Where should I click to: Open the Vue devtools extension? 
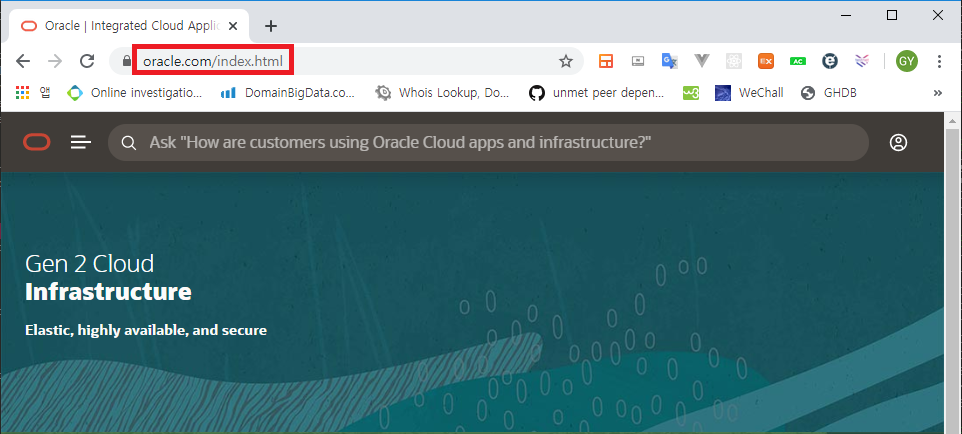click(x=702, y=61)
